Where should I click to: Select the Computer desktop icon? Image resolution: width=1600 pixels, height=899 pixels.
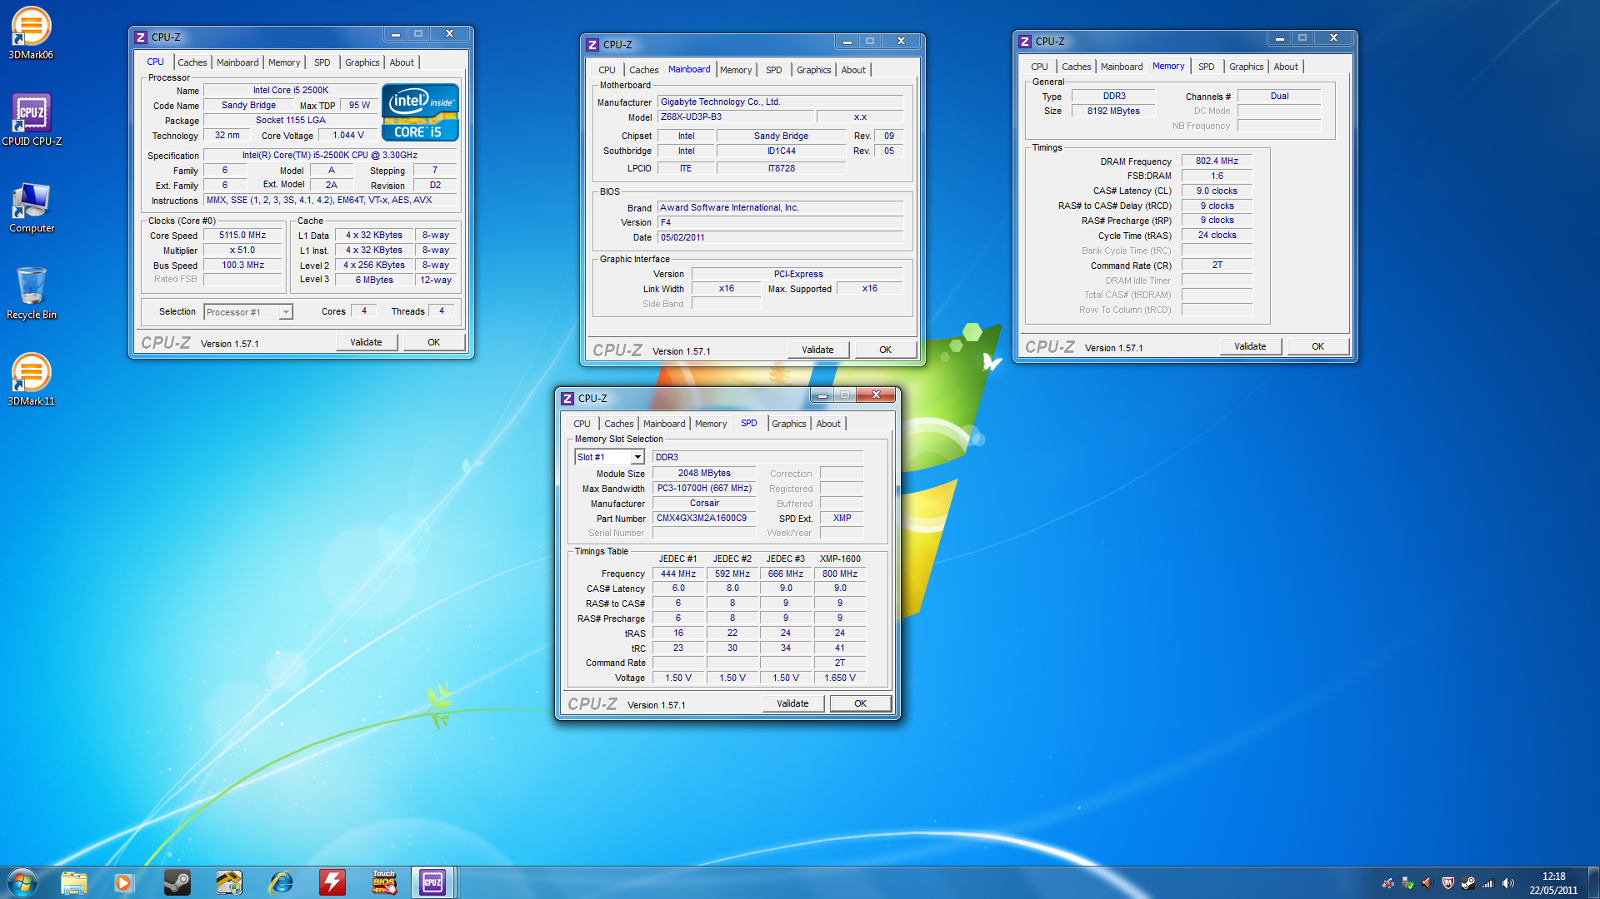click(x=32, y=208)
